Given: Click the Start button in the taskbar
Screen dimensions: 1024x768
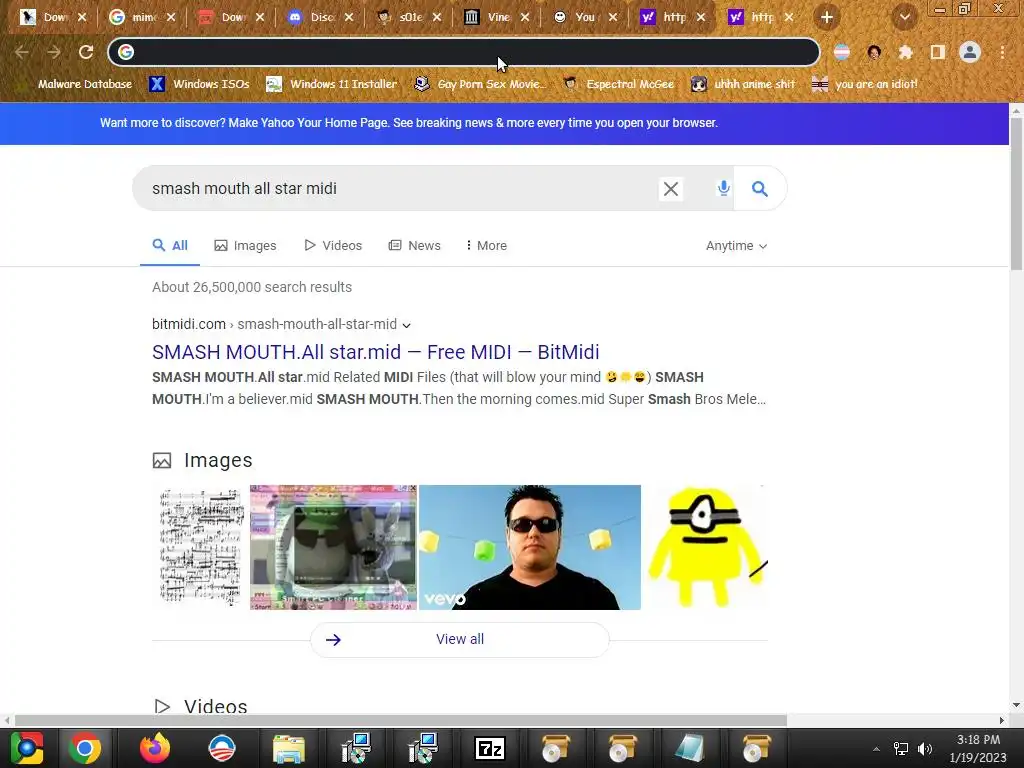Looking at the screenshot, I should coord(26,748).
